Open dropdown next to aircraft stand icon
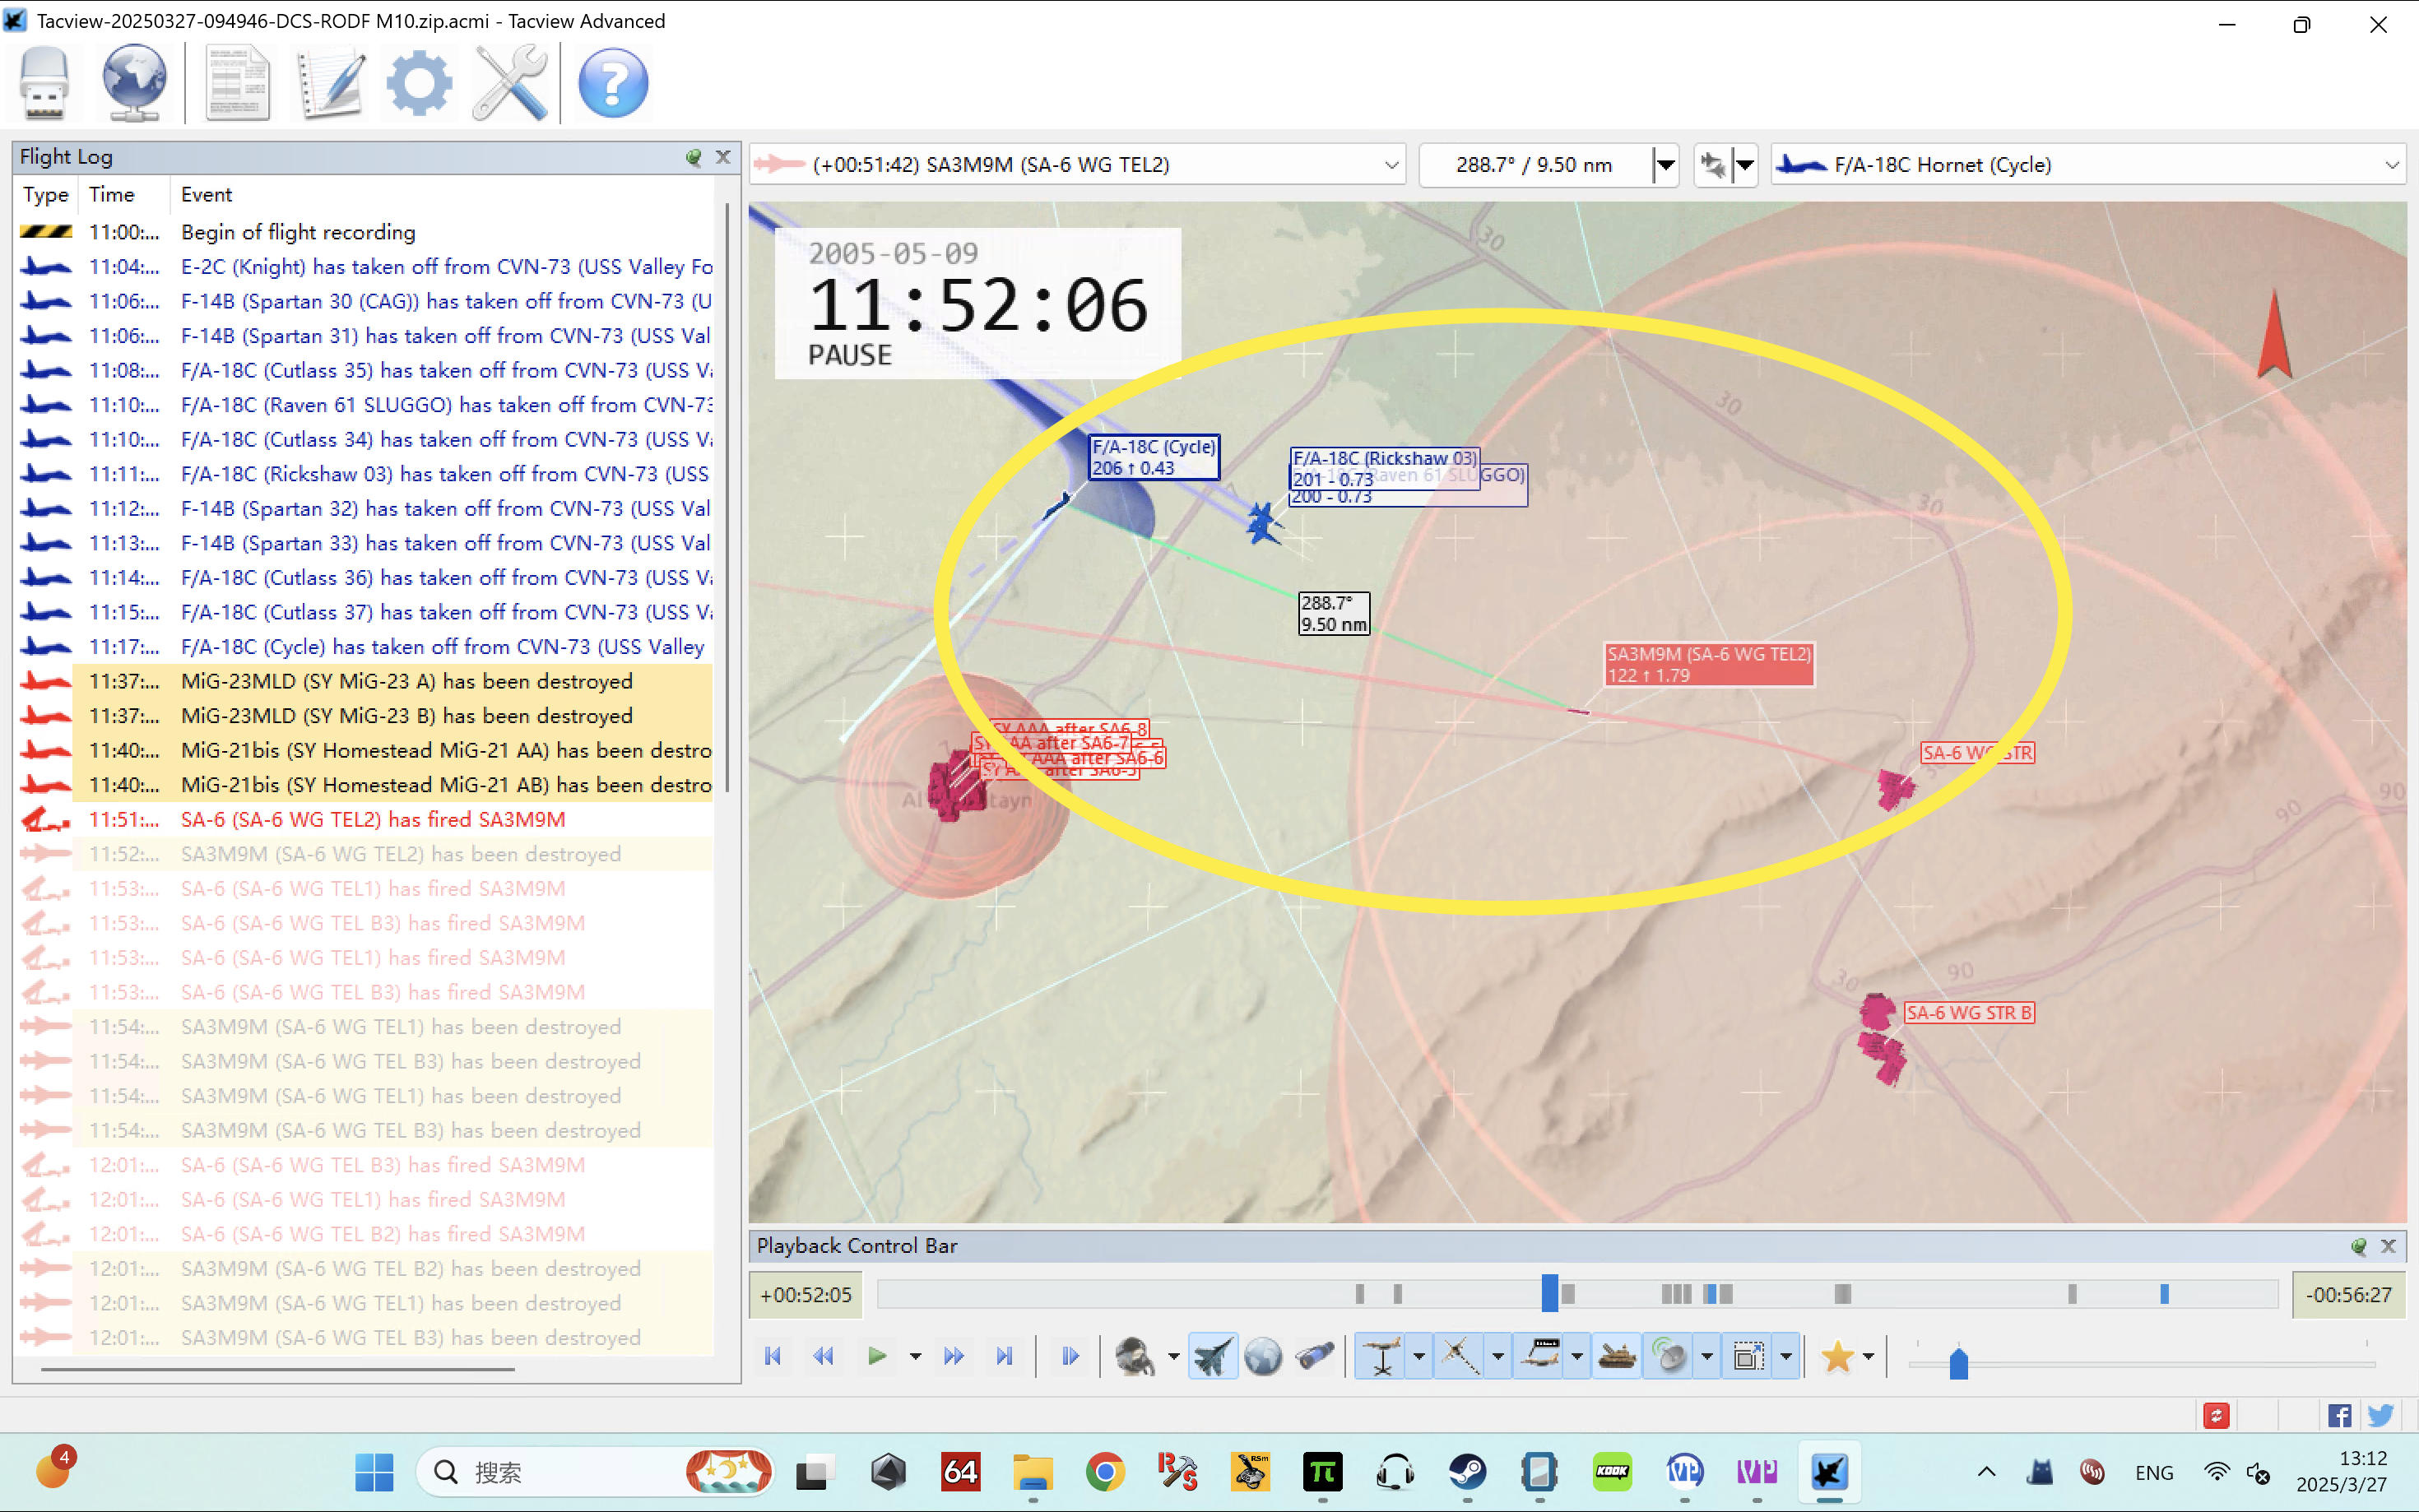 (x=1418, y=1357)
